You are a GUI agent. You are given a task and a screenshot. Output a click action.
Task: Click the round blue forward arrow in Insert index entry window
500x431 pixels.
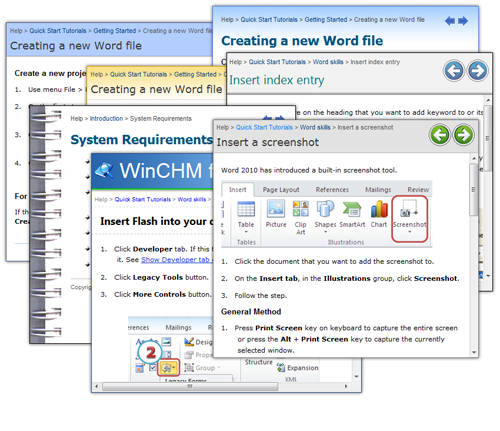pyautogui.click(x=477, y=71)
